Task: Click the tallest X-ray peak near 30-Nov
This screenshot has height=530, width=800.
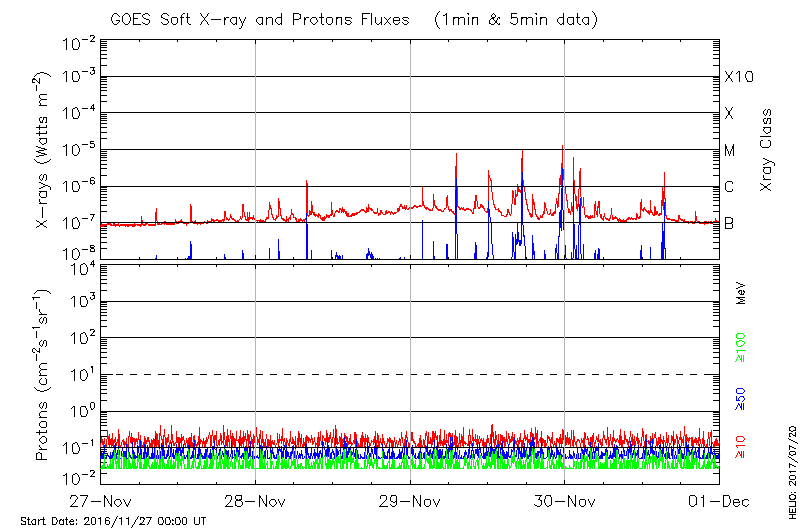Action: point(562,148)
